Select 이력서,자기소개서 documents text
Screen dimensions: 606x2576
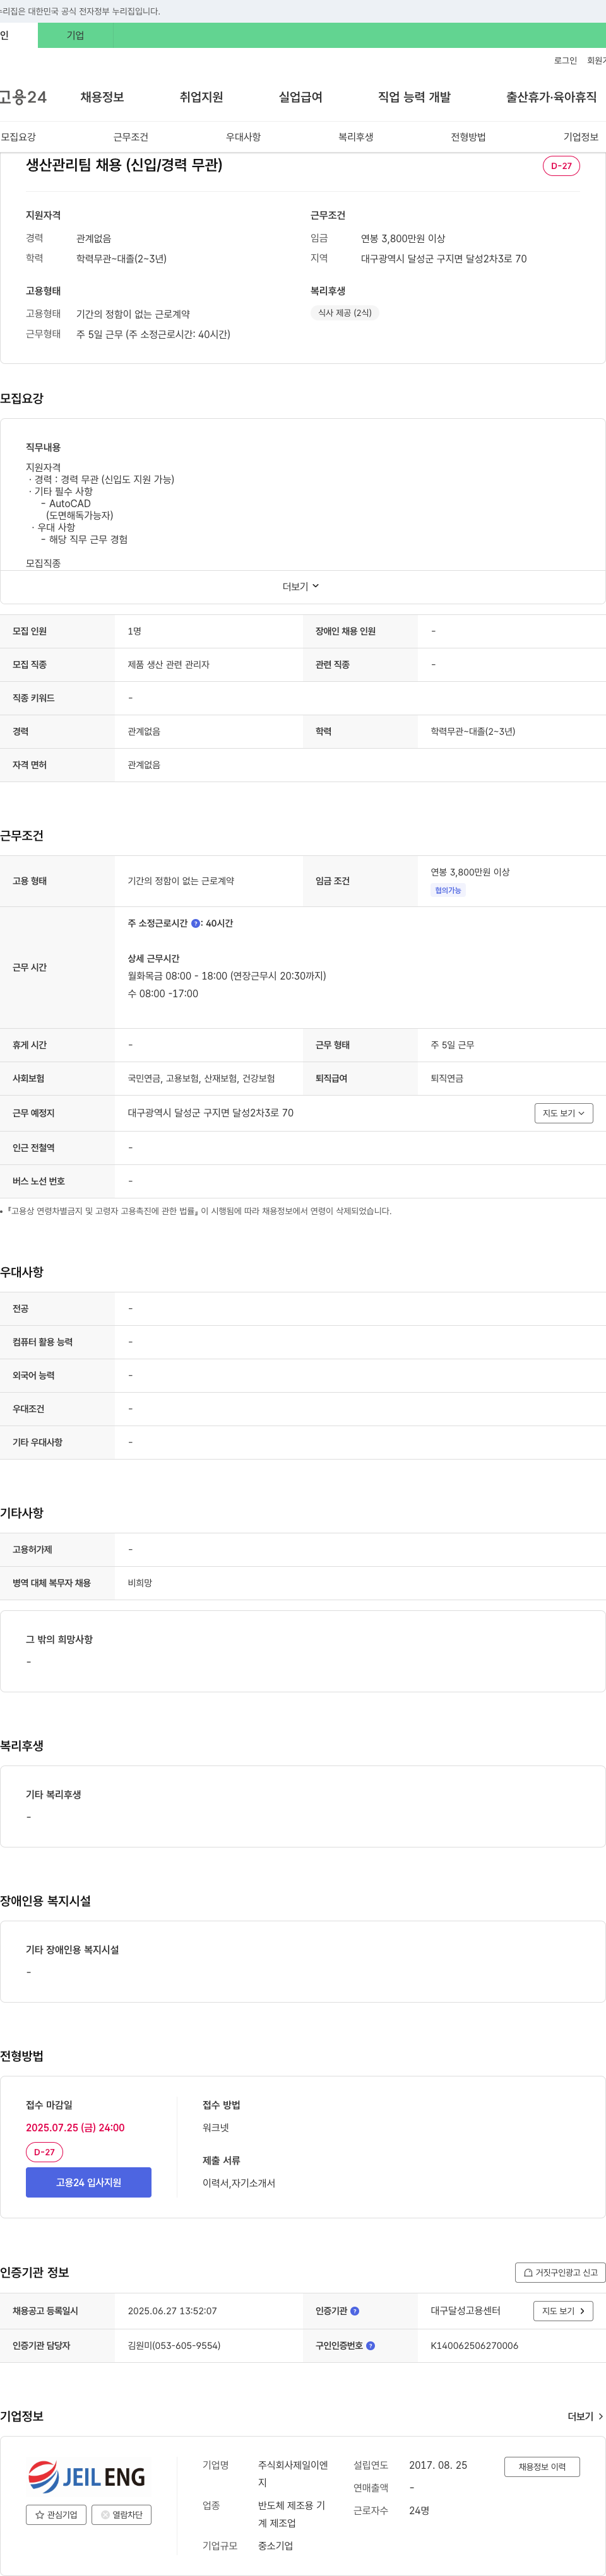(238, 2183)
